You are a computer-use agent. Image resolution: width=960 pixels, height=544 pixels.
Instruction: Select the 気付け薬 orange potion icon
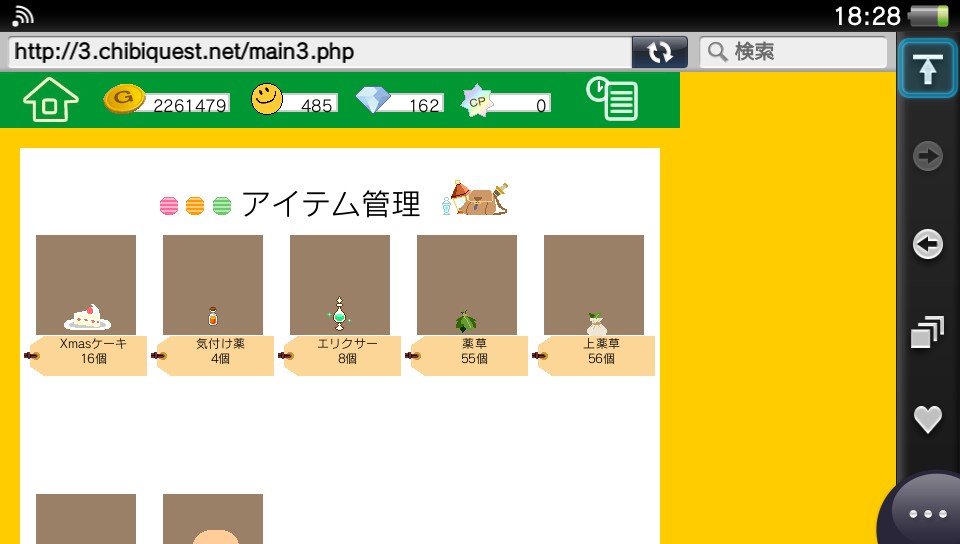pos(212,316)
